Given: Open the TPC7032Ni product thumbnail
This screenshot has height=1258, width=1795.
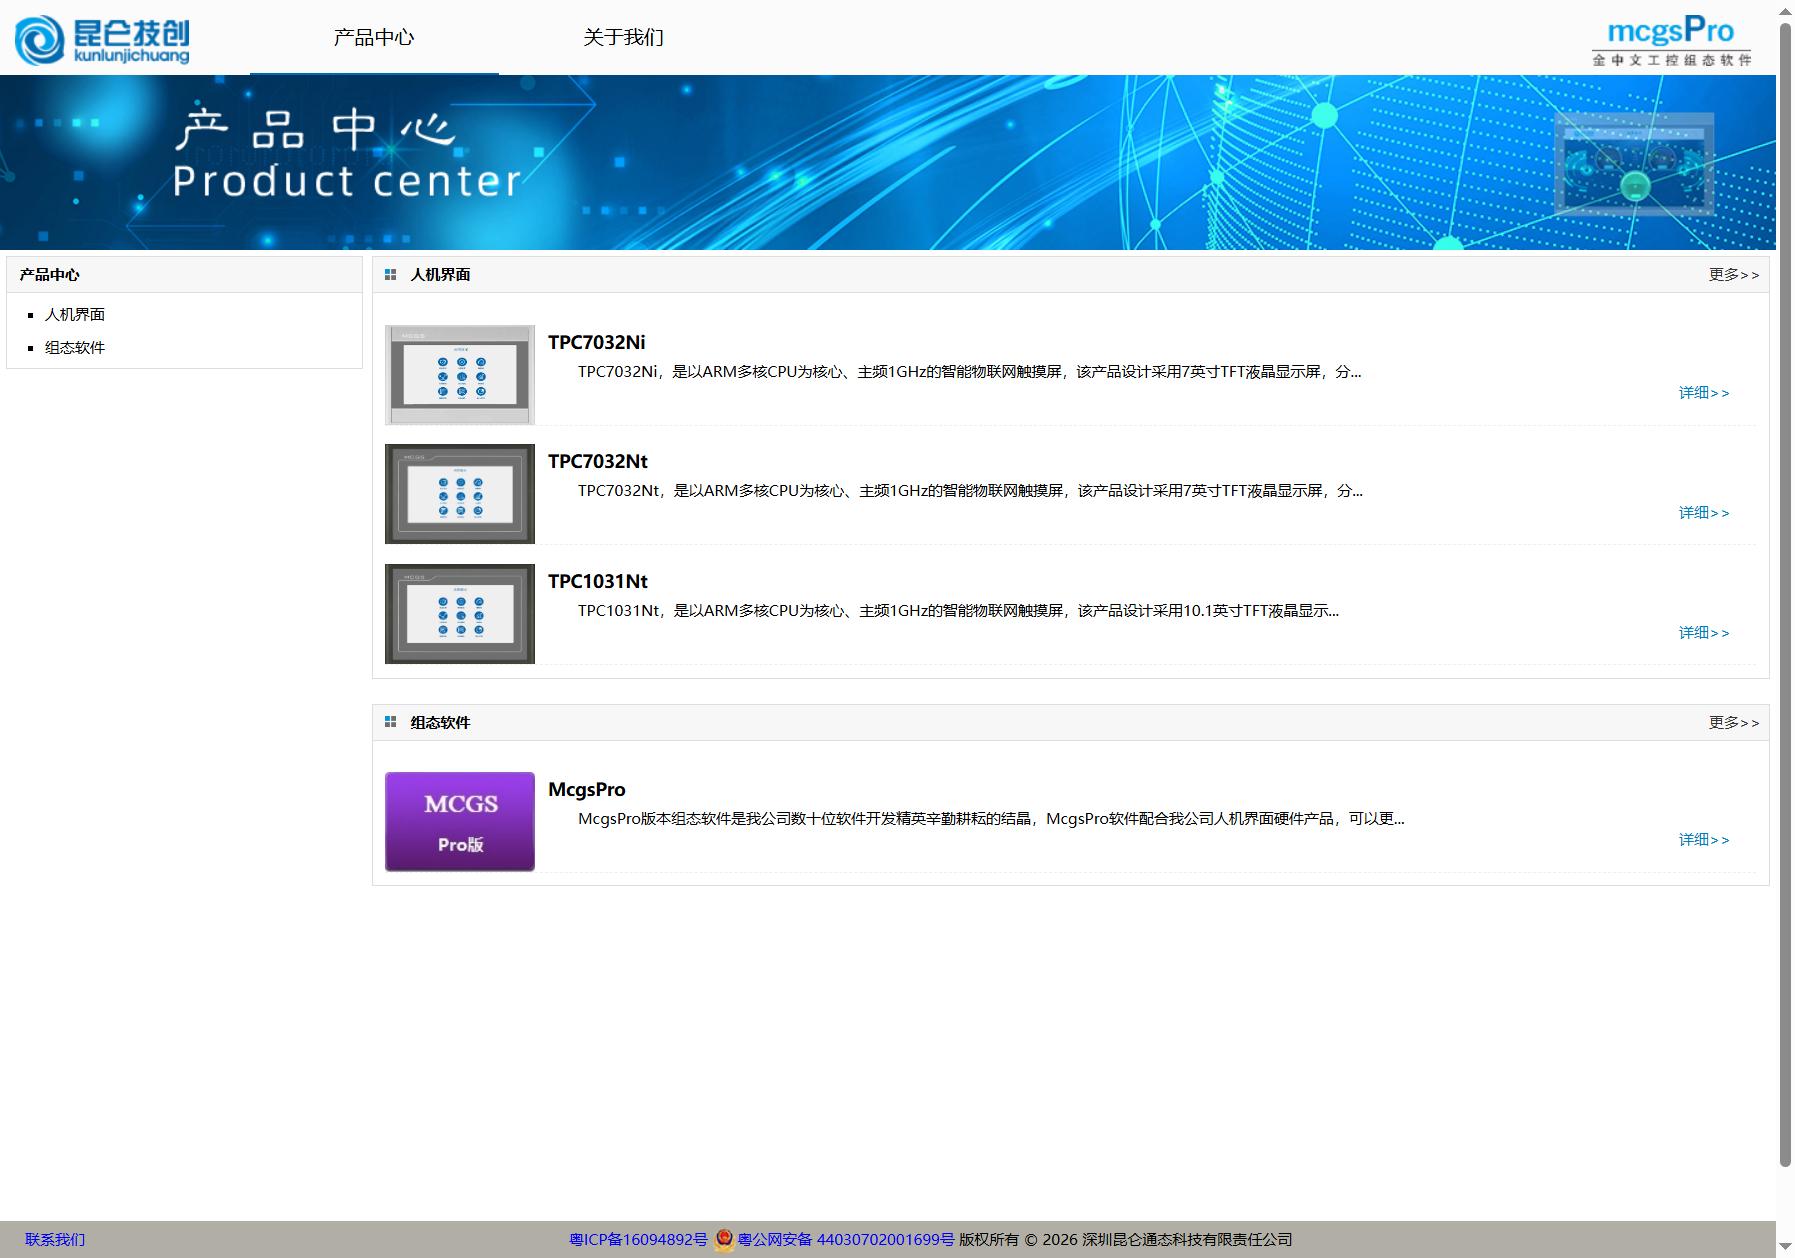Looking at the screenshot, I should tap(460, 375).
